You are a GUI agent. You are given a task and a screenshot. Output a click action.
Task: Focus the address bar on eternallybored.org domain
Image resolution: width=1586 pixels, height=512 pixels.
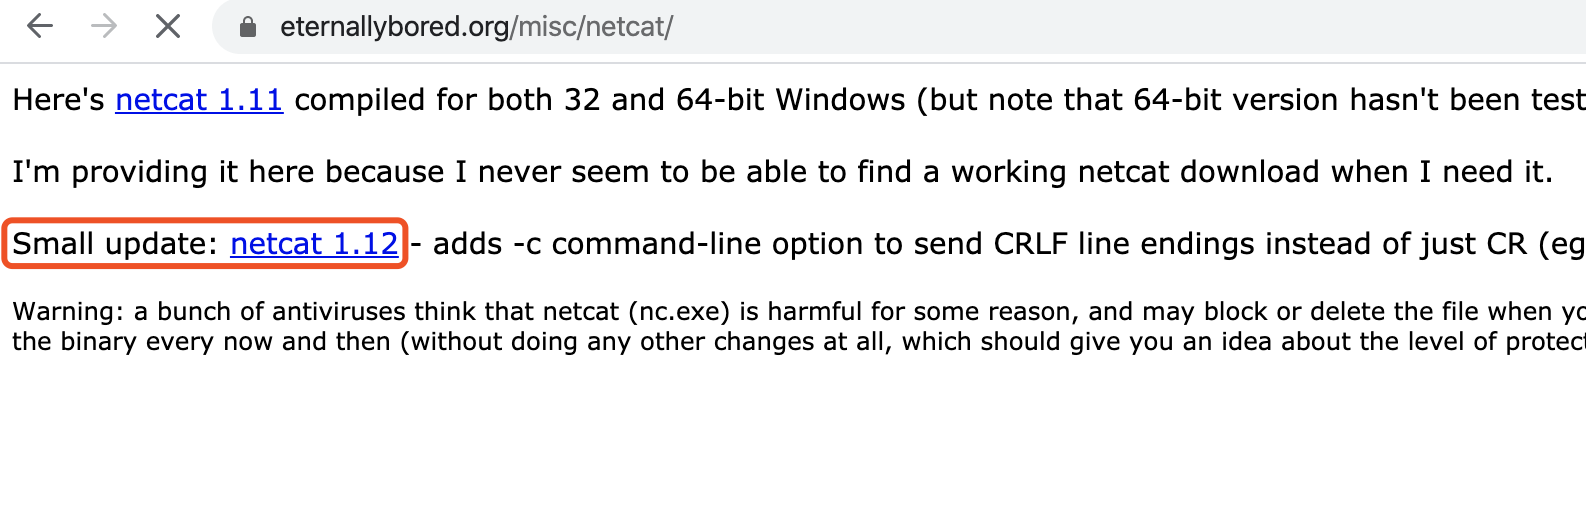[394, 27]
